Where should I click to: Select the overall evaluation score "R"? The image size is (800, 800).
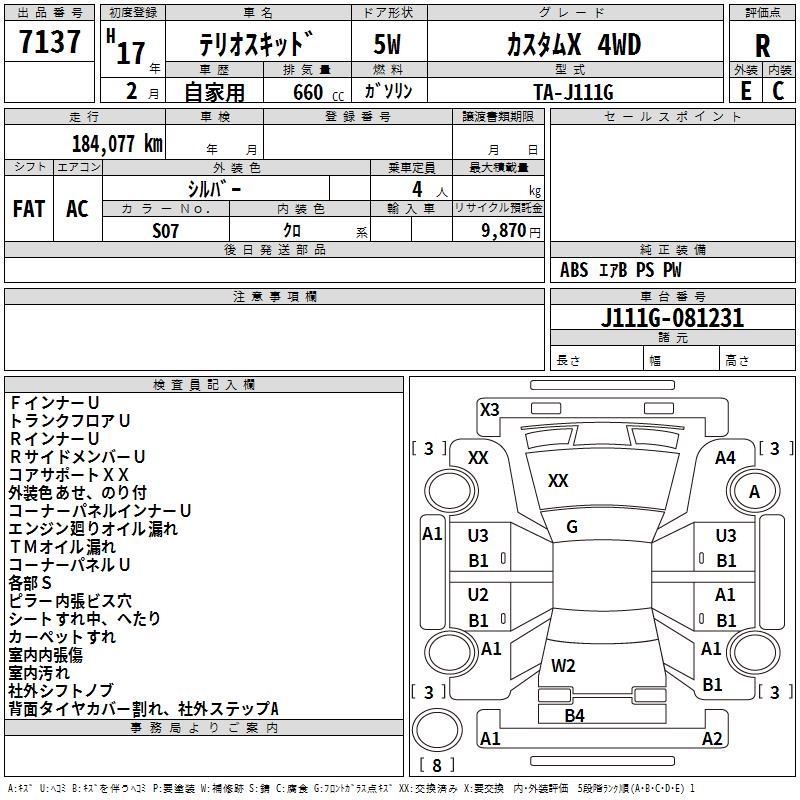click(x=762, y=45)
